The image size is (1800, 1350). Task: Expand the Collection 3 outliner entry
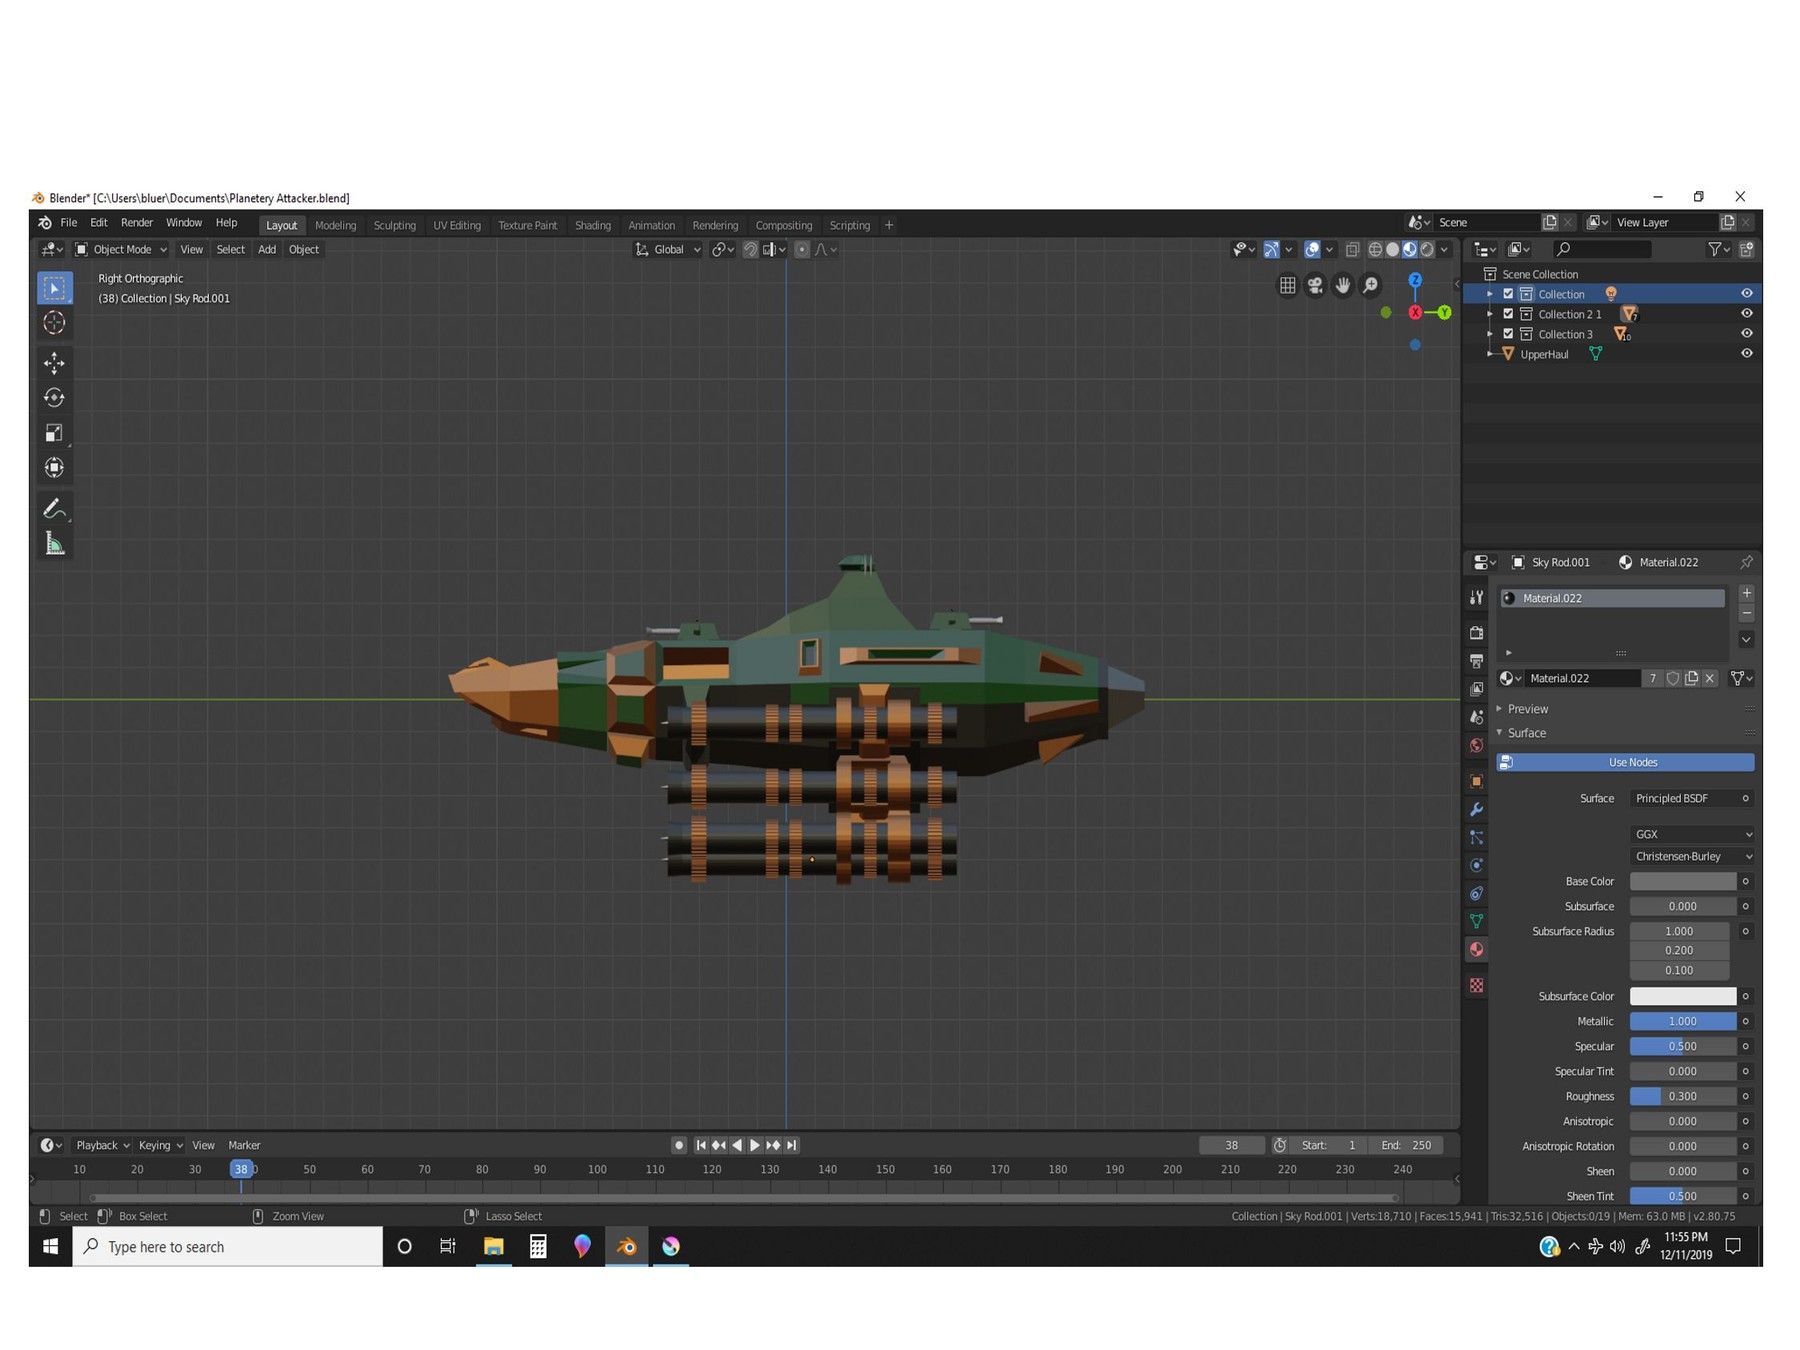click(x=1491, y=334)
